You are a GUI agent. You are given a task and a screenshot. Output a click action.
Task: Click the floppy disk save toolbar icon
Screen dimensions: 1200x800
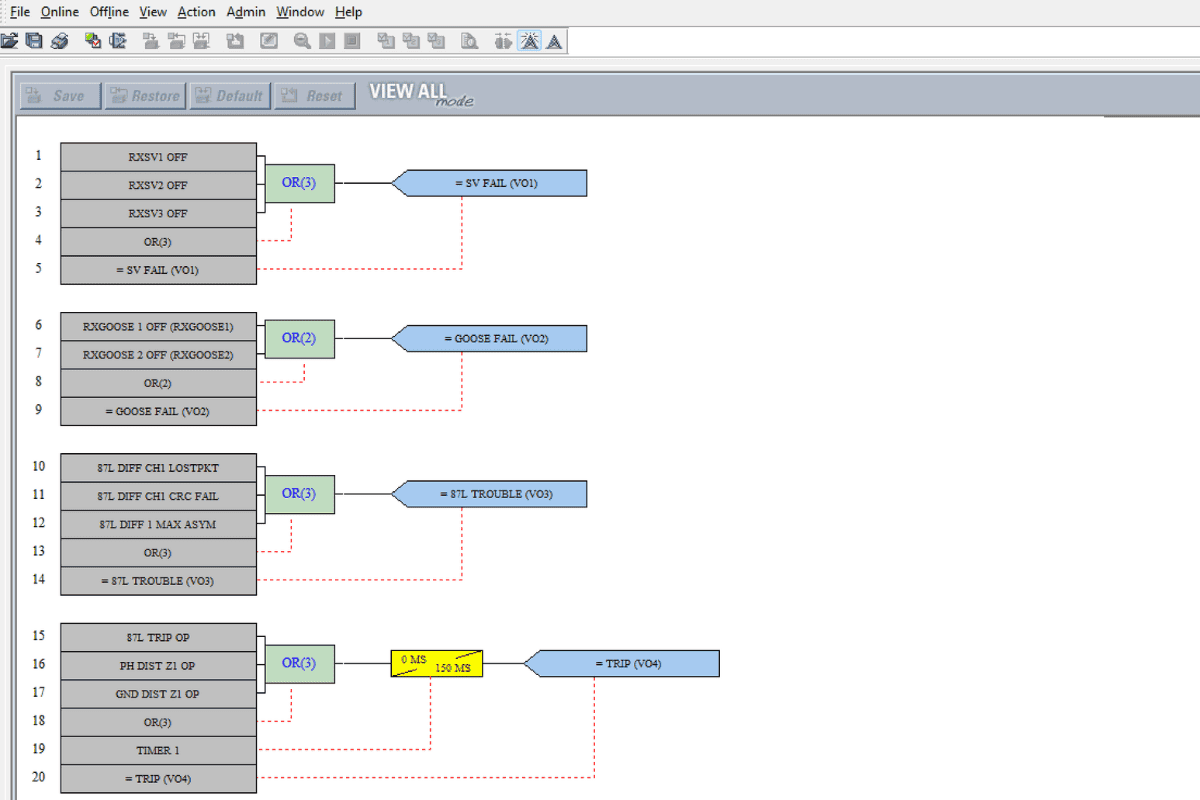point(34,41)
